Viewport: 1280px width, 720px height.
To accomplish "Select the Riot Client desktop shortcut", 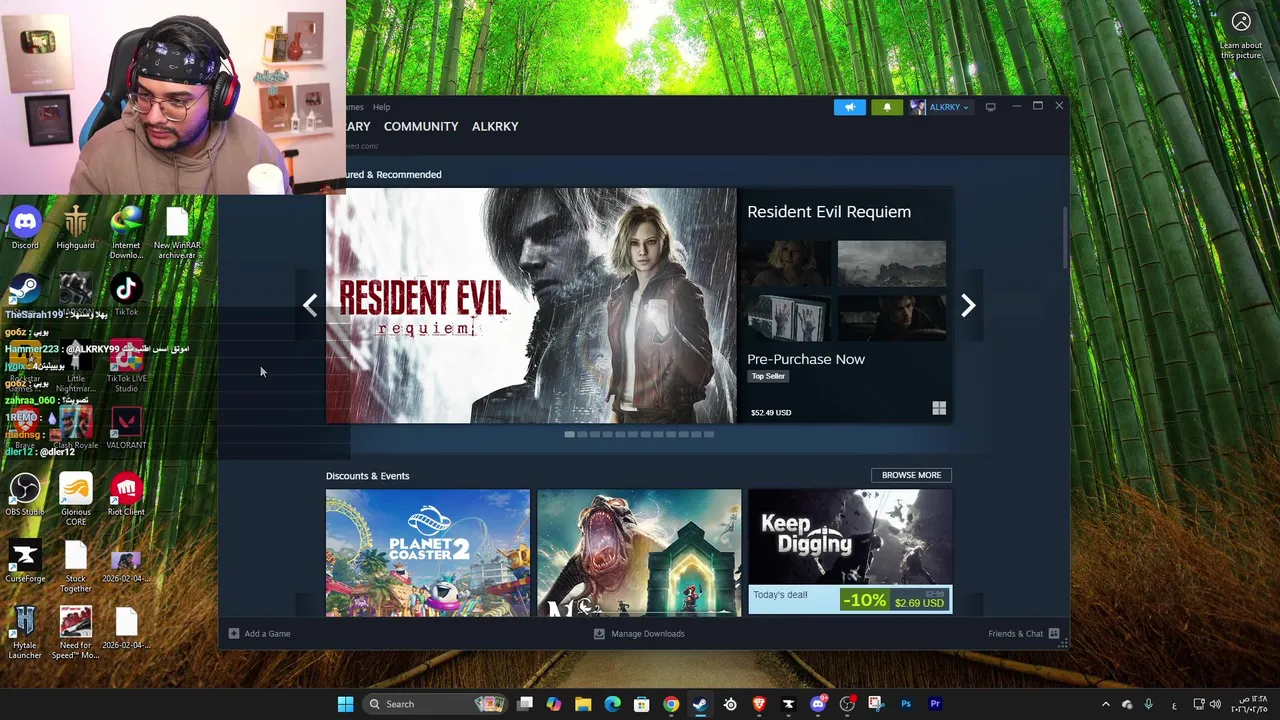I will point(126,495).
